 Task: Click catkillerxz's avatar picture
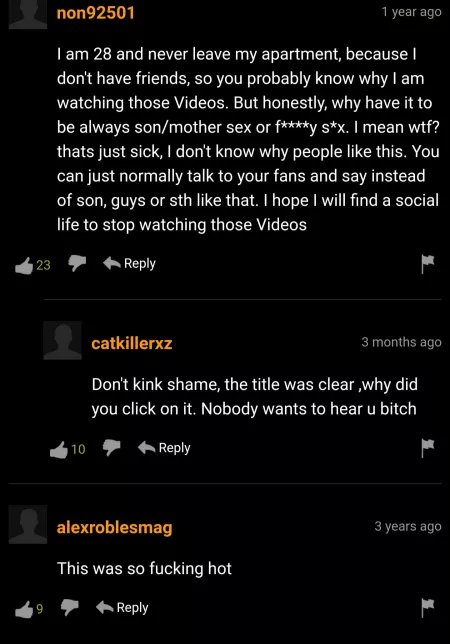(62, 340)
